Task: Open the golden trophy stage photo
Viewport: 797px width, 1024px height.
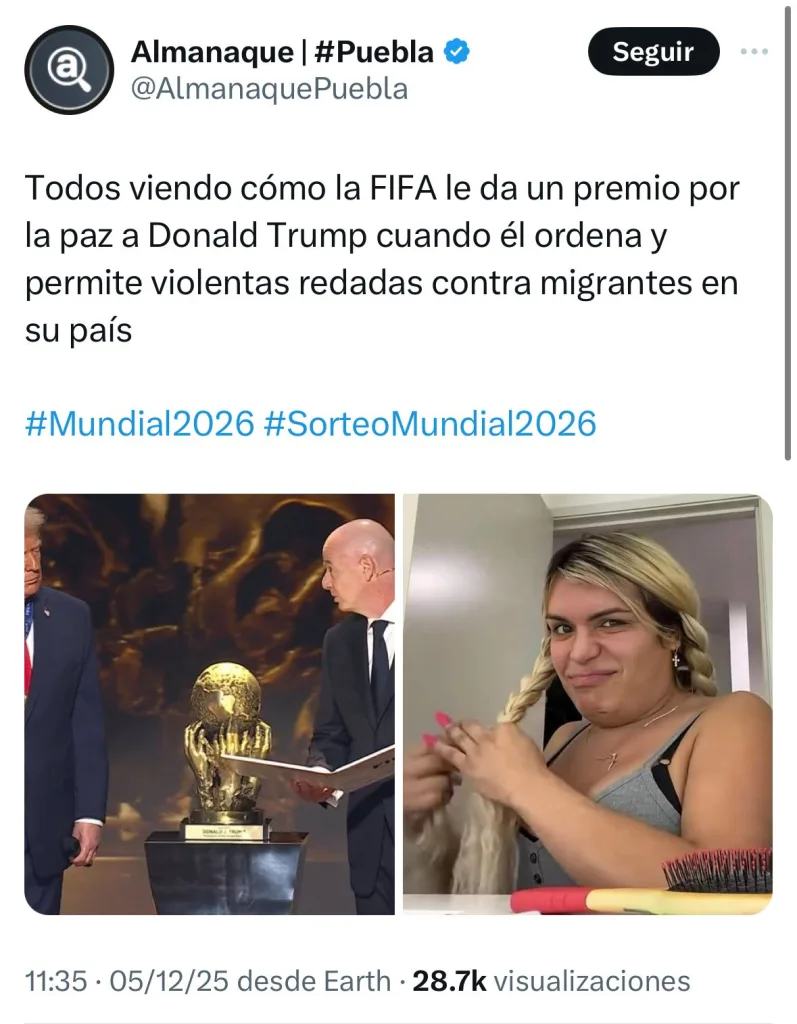Action: (x=209, y=704)
